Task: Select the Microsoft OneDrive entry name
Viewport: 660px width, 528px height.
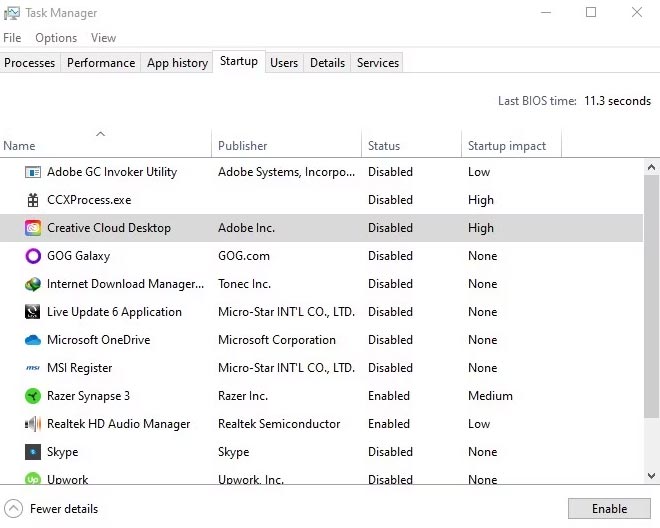Action: [x=98, y=340]
